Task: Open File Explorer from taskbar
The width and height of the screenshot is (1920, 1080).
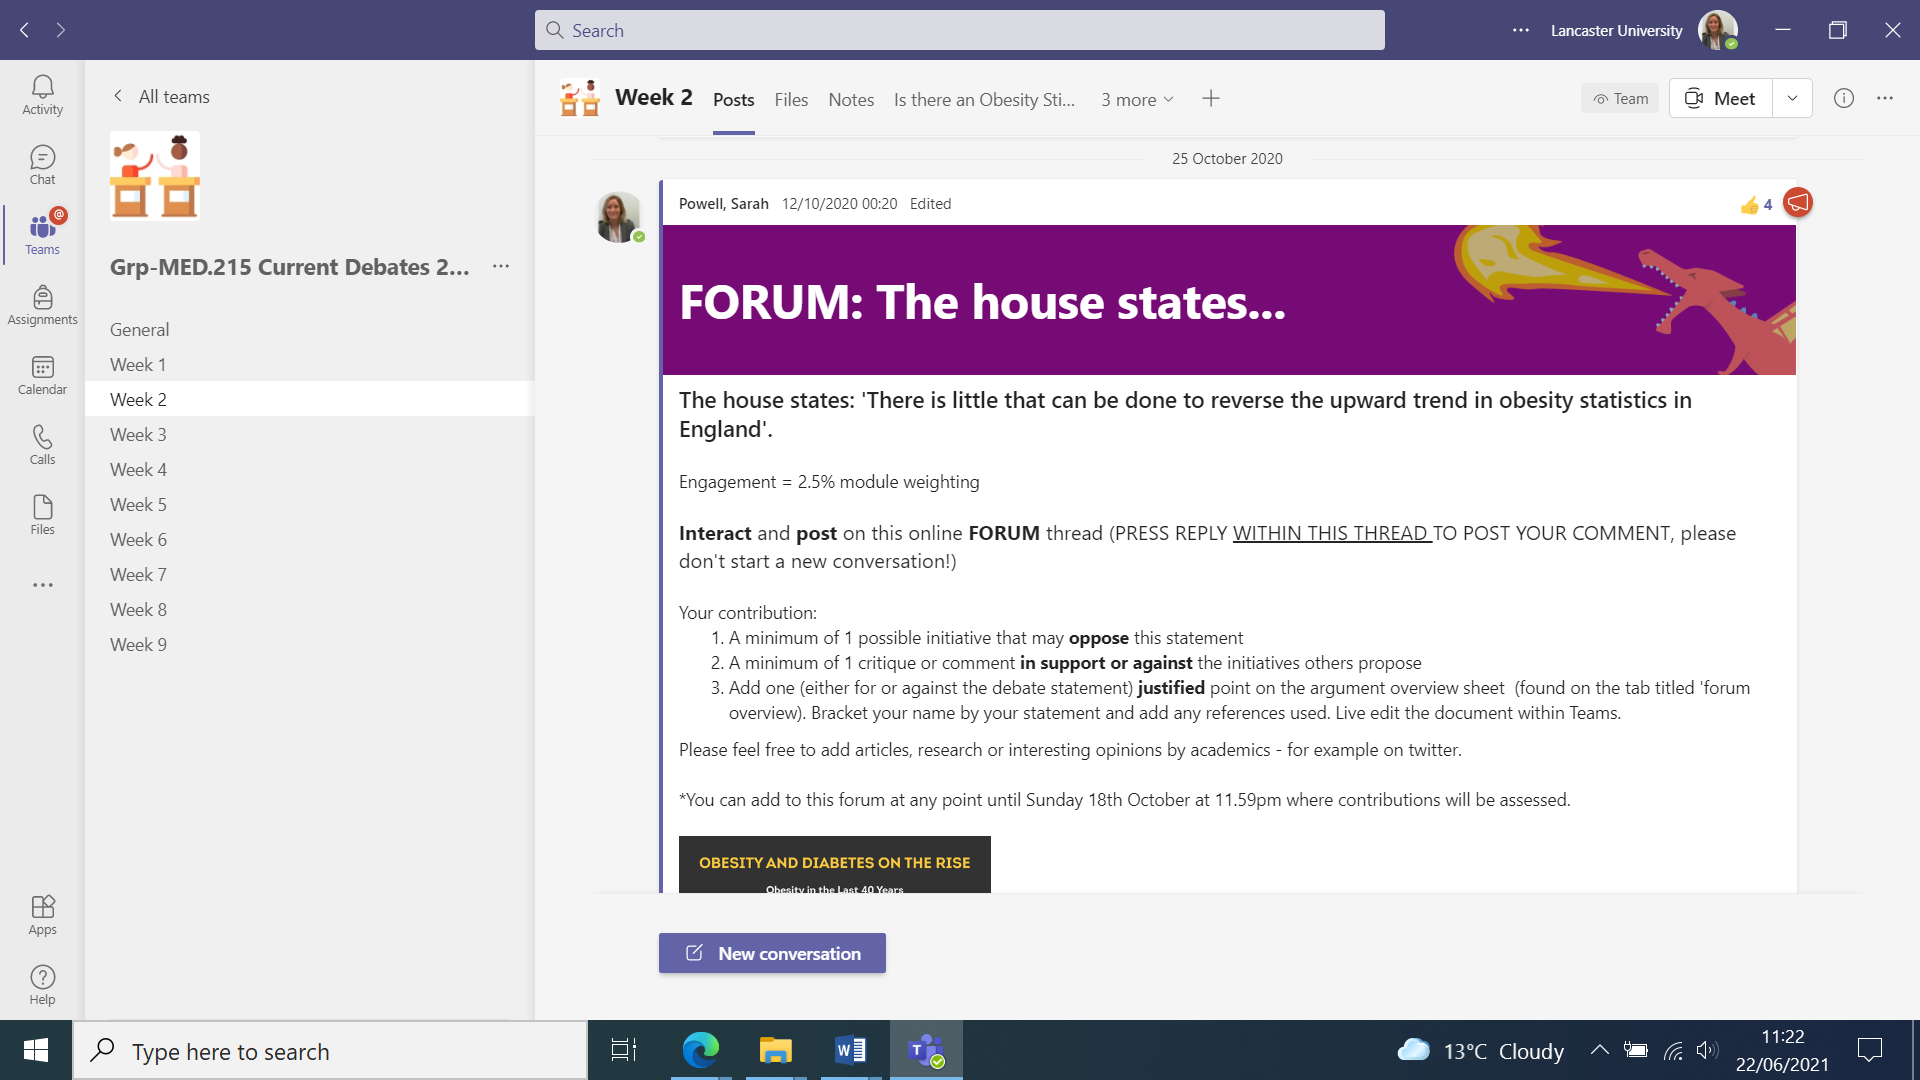Action: (775, 1050)
